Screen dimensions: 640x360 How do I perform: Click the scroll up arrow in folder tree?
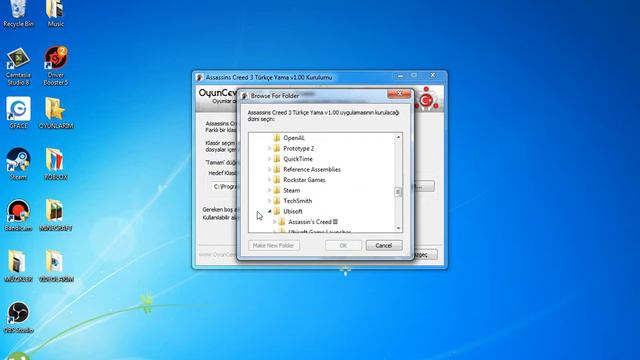click(398, 138)
